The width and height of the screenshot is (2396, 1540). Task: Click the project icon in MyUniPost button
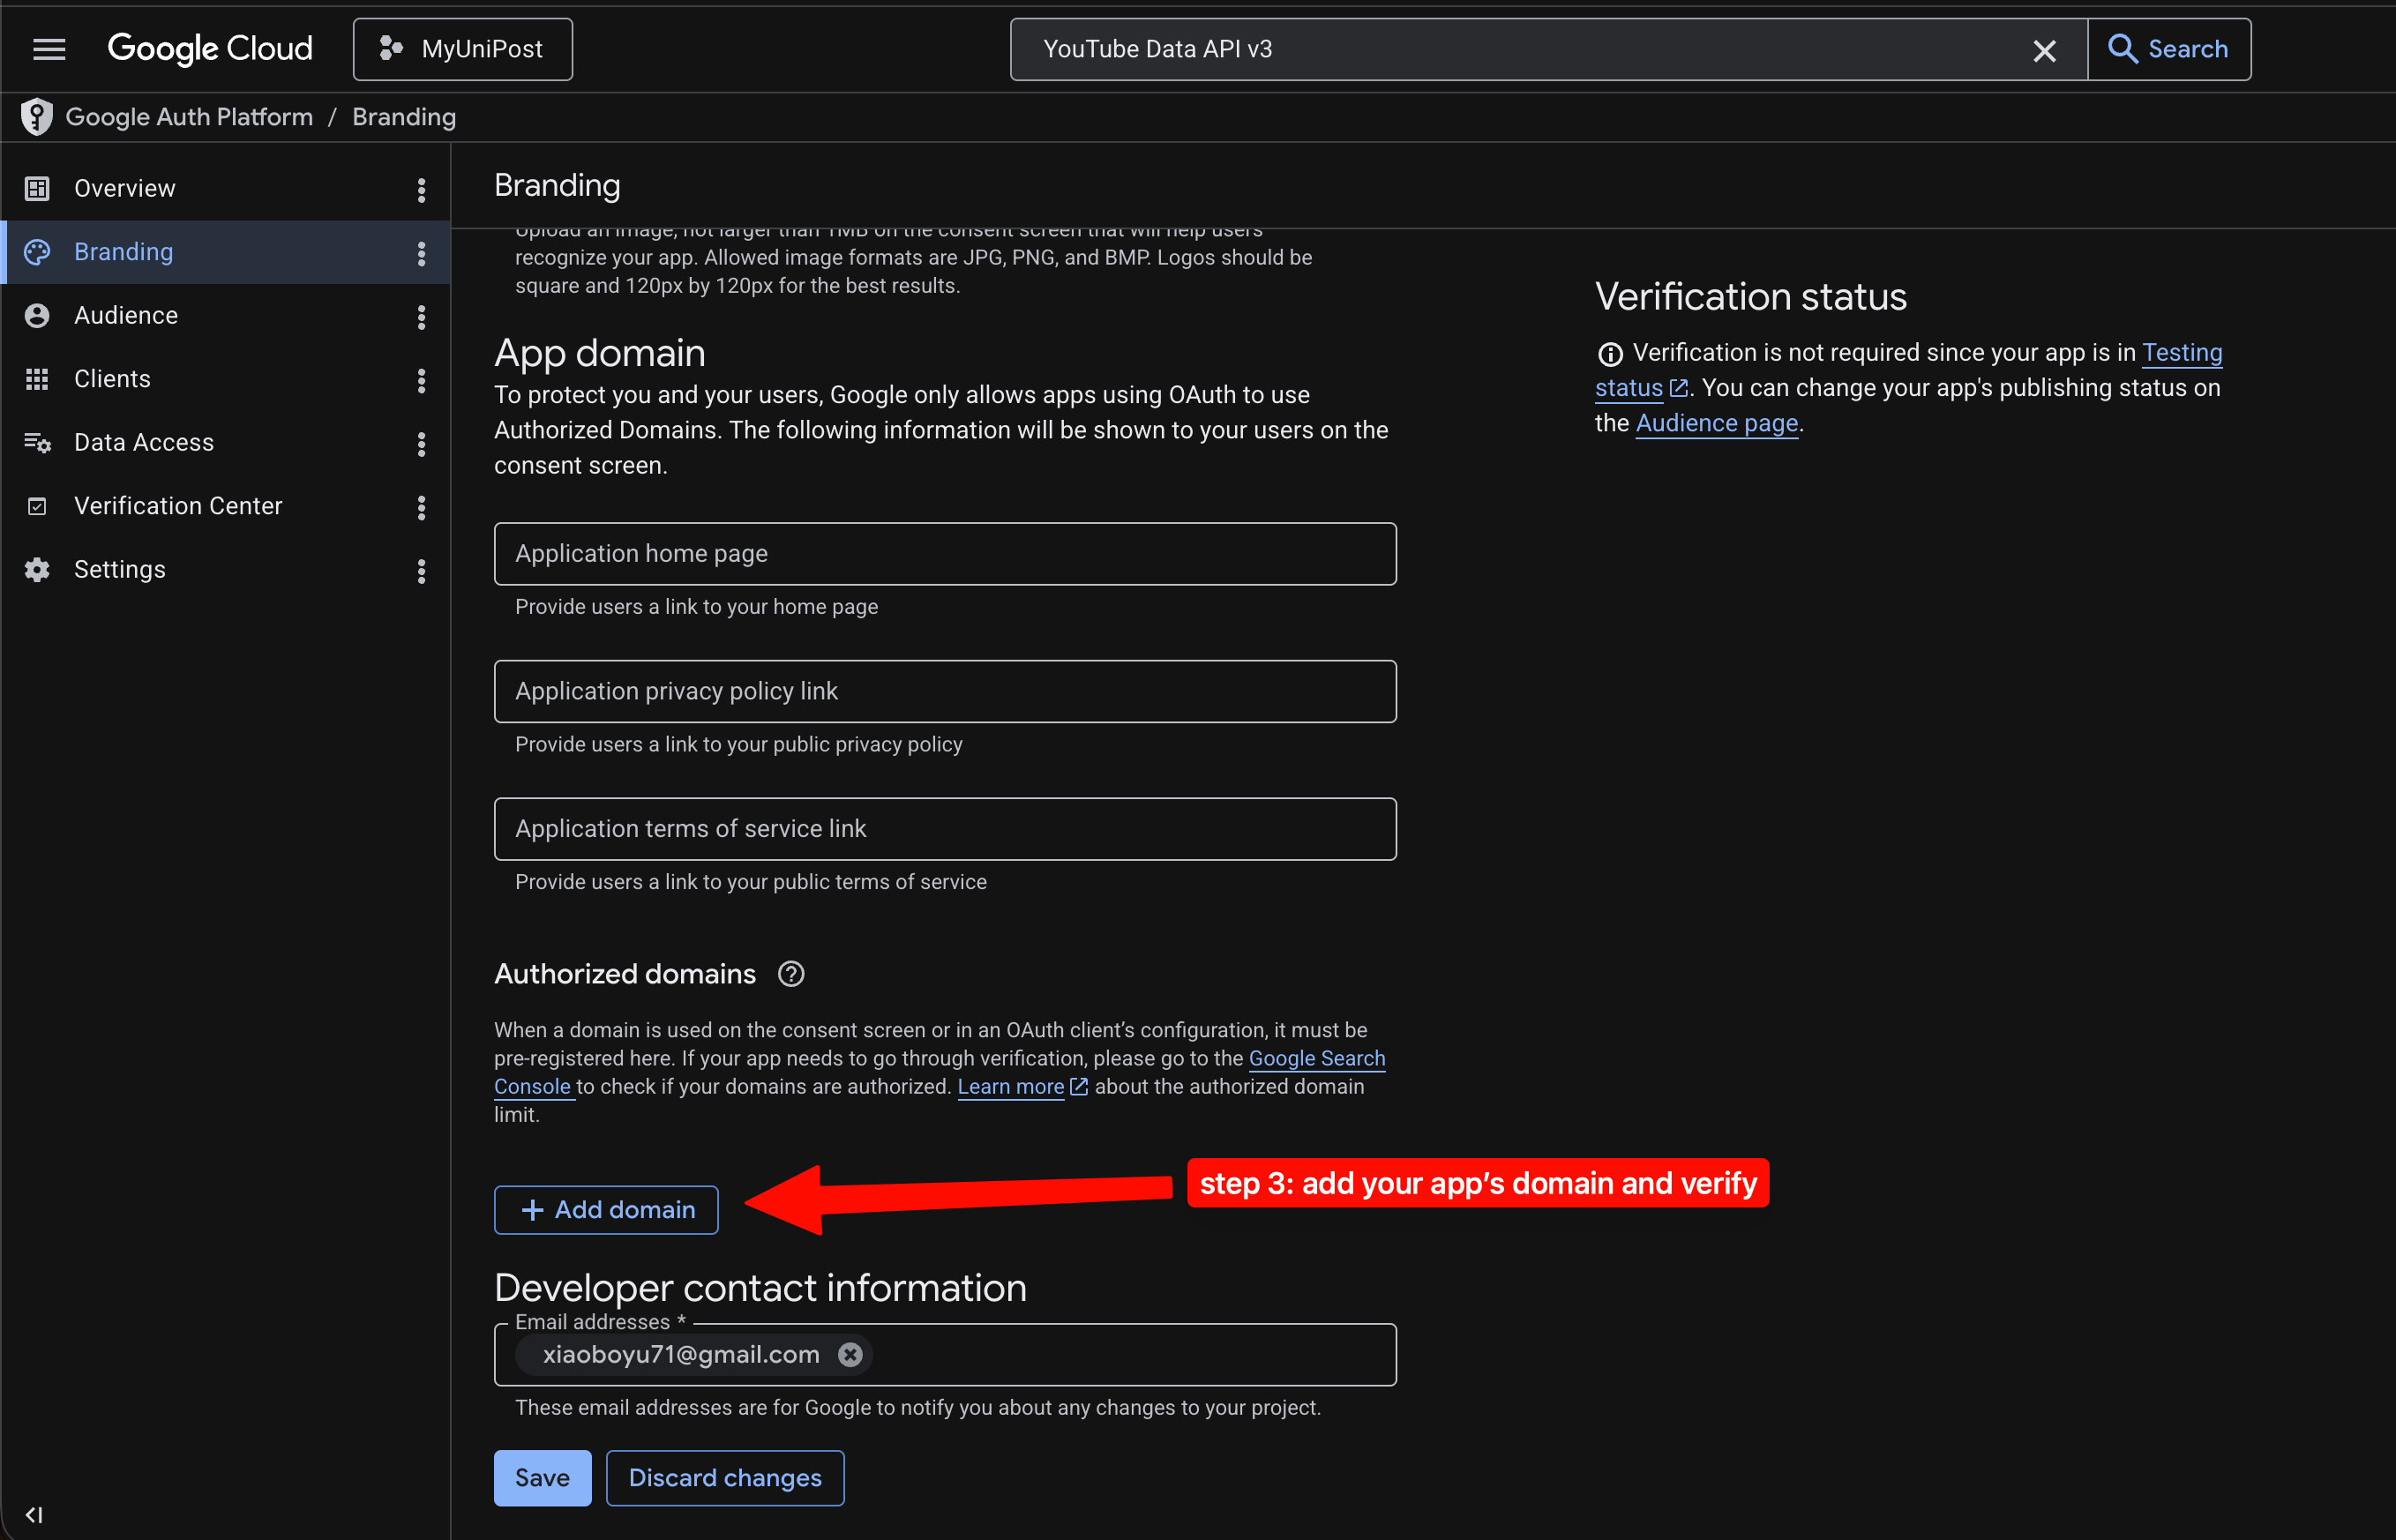pos(391,48)
